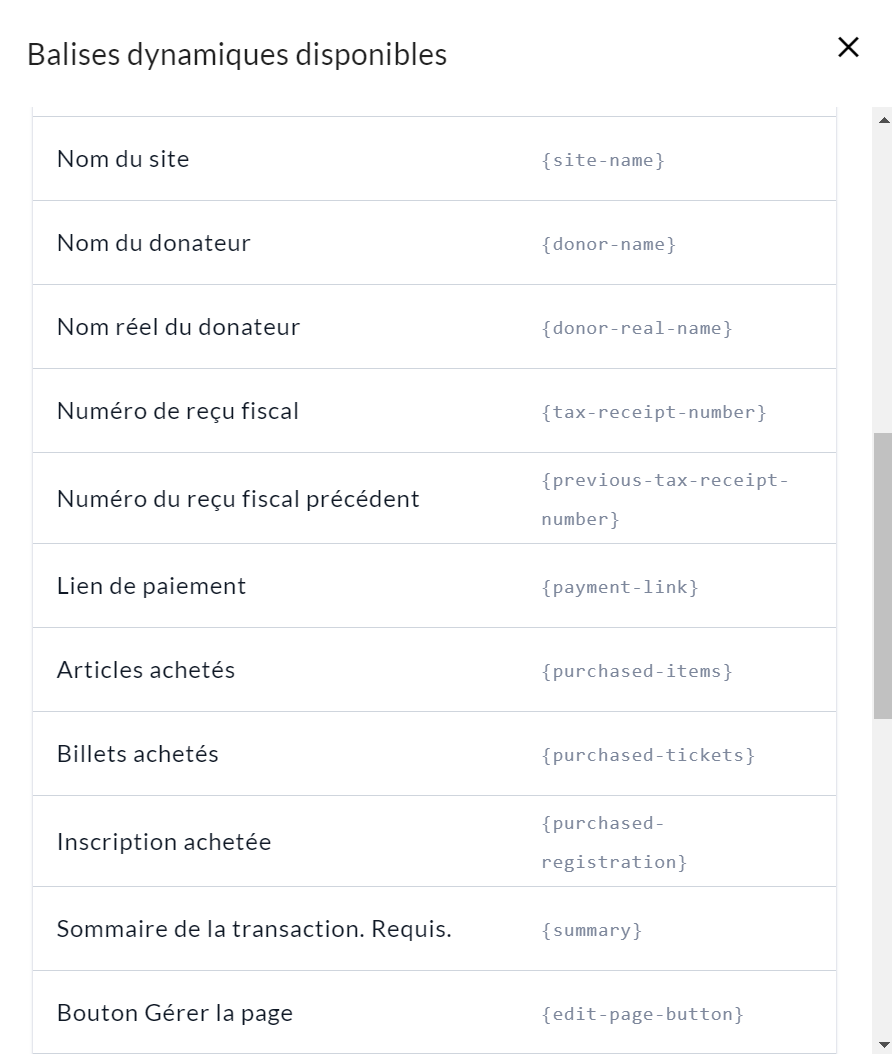Click the Sommaire de la transaction row
Image resolution: width=892 pixels, height=1054 pixels.
[254, 929]
